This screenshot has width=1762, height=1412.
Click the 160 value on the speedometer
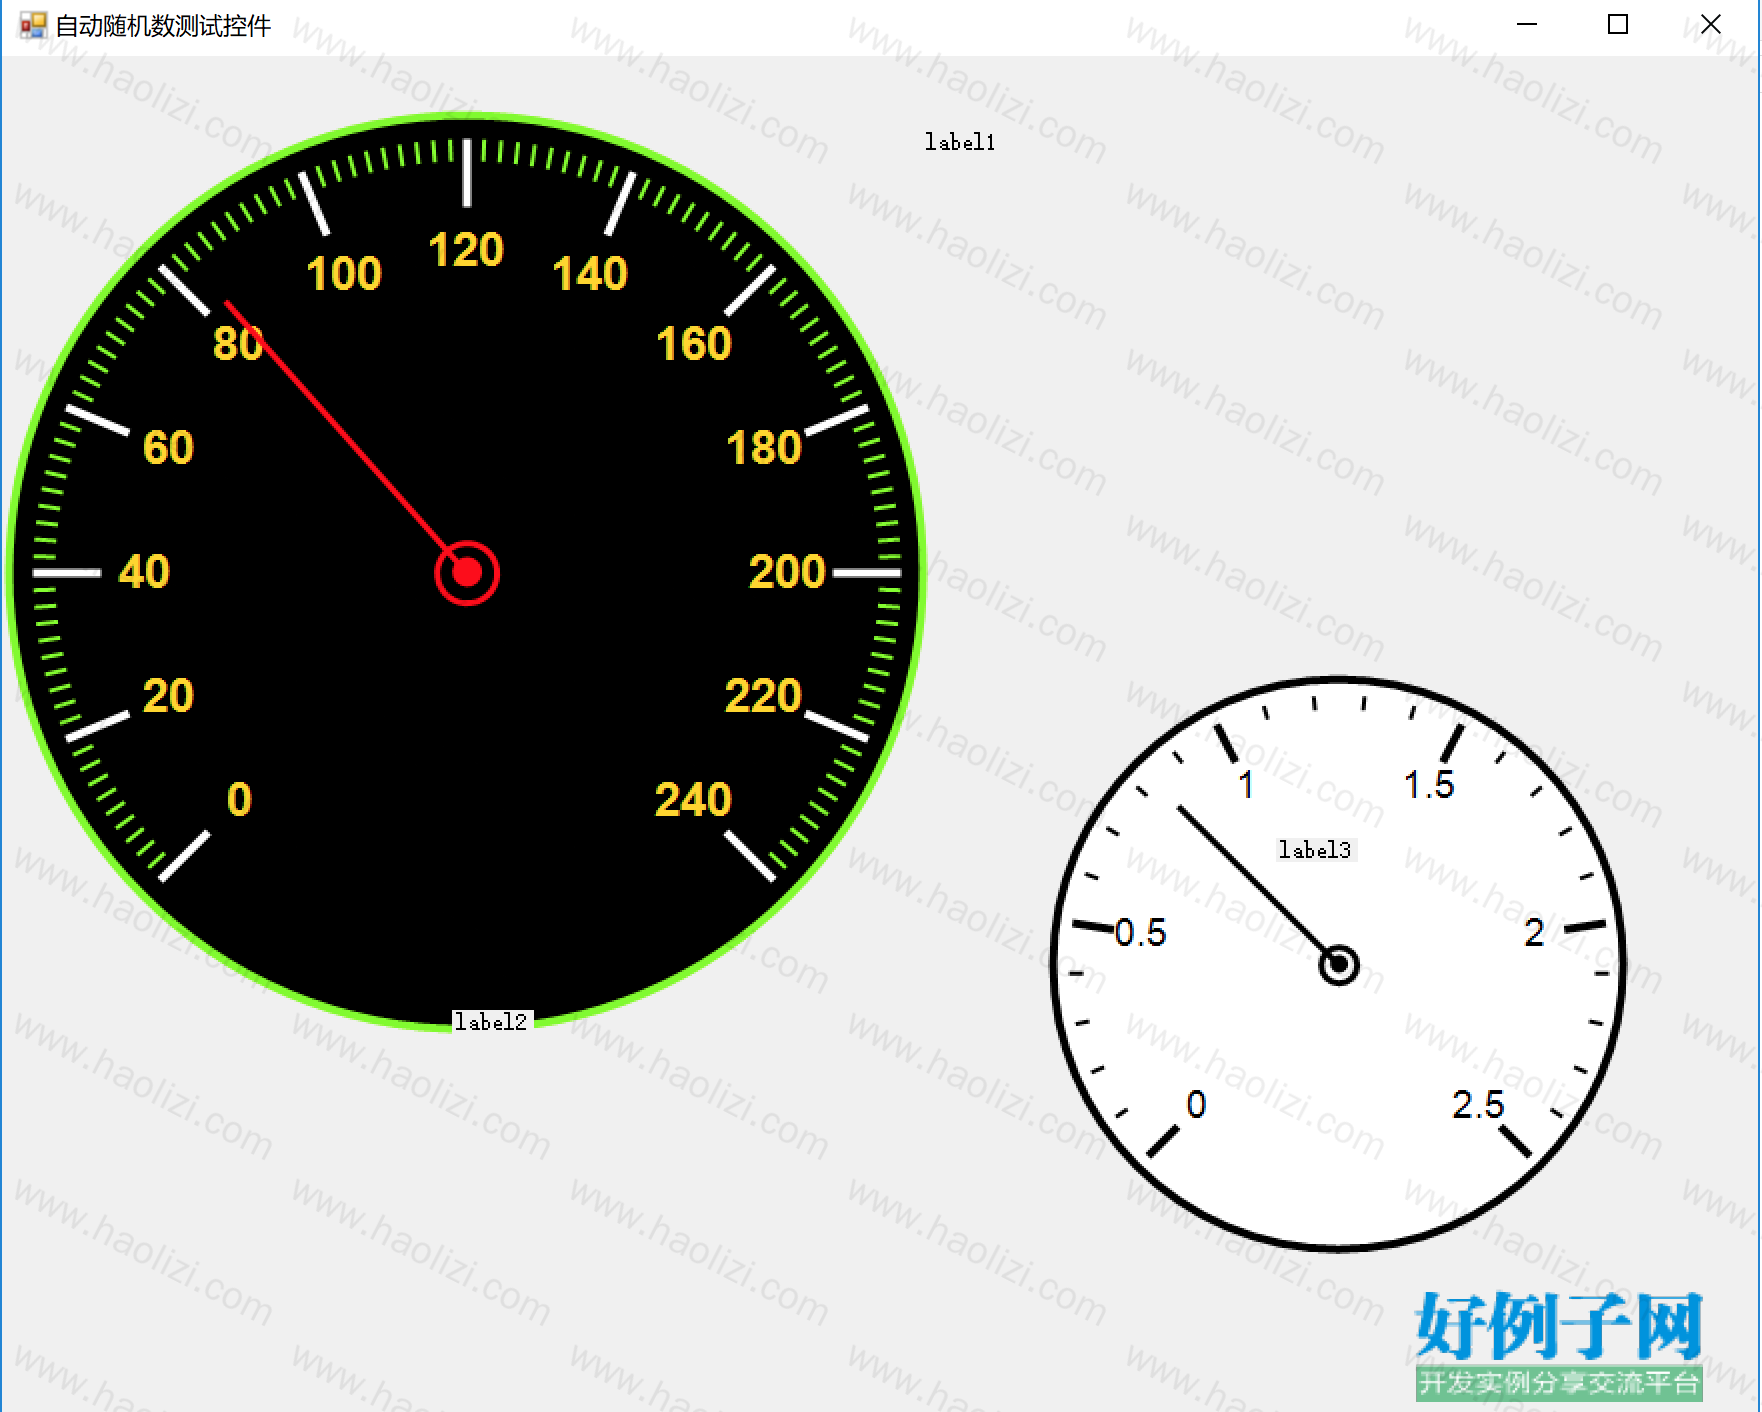pyautogui.click(x=694, y=344)
